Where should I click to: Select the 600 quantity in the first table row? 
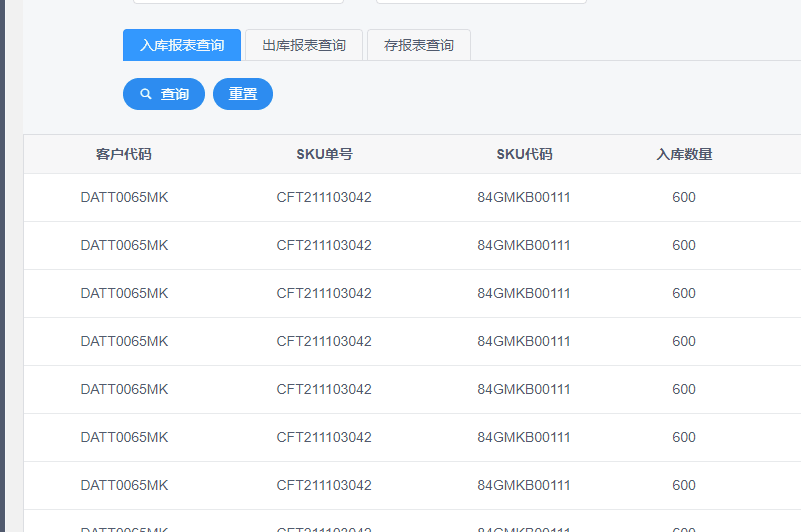[x=684, y=197]
